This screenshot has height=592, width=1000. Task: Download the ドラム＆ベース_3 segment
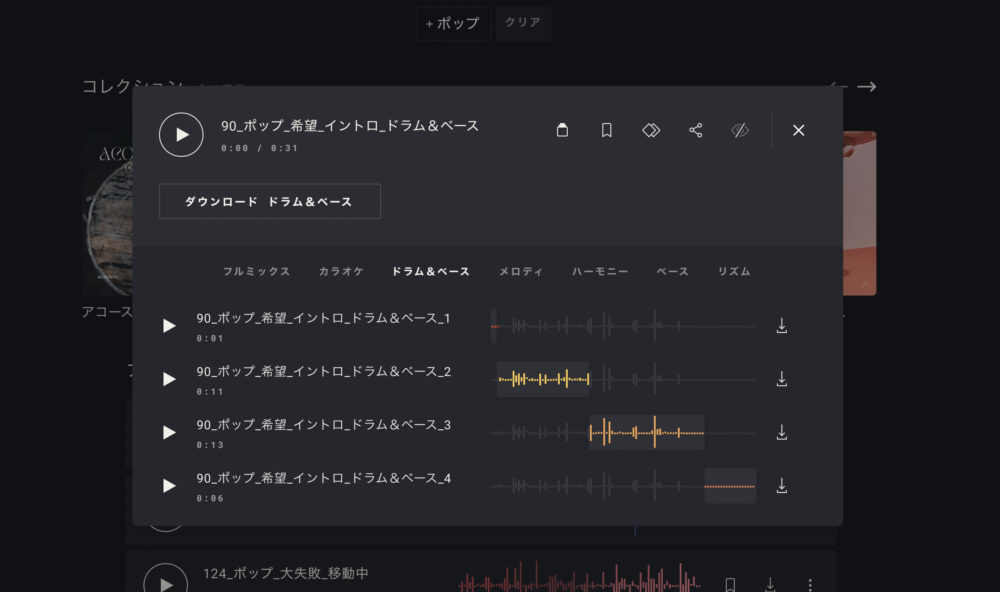(782, 432)
